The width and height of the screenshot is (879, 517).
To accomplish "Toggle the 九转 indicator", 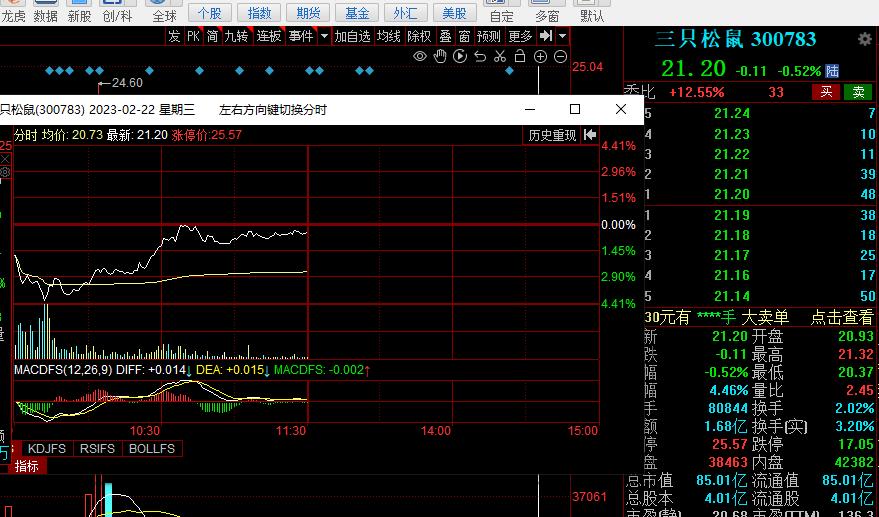I will [x=236, y=36].
